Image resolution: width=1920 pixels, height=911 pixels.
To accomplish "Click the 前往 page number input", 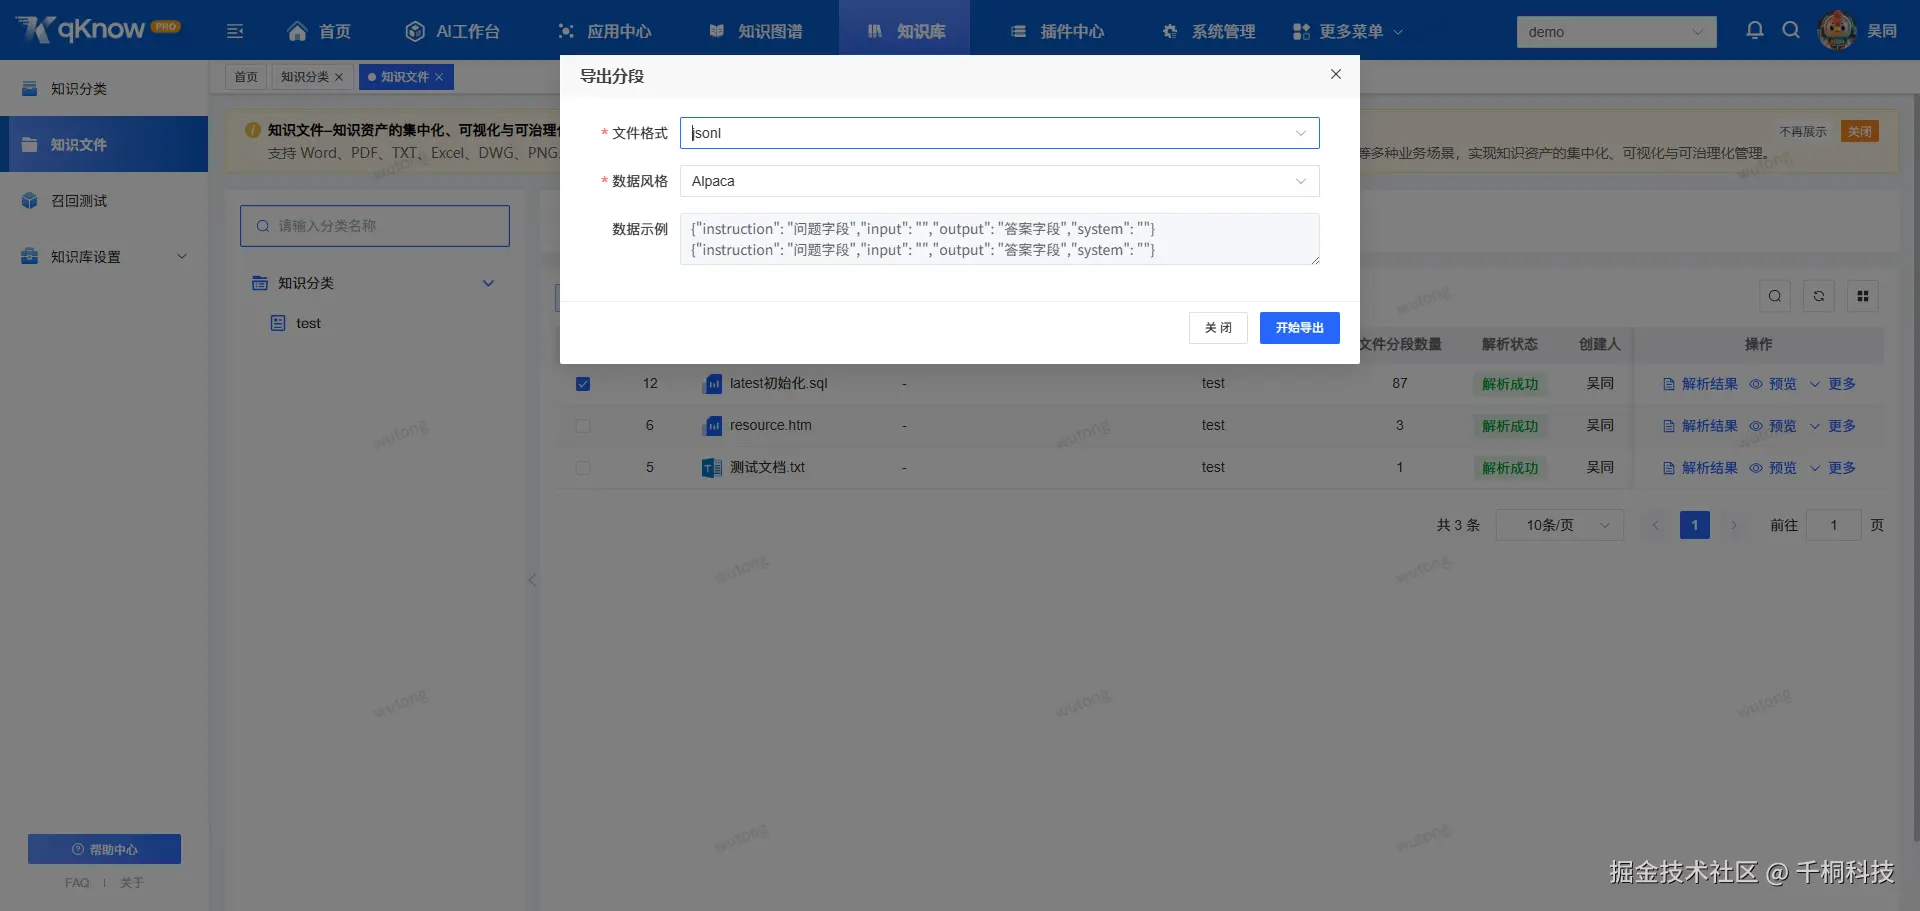I will click(x=1834, y=525).
